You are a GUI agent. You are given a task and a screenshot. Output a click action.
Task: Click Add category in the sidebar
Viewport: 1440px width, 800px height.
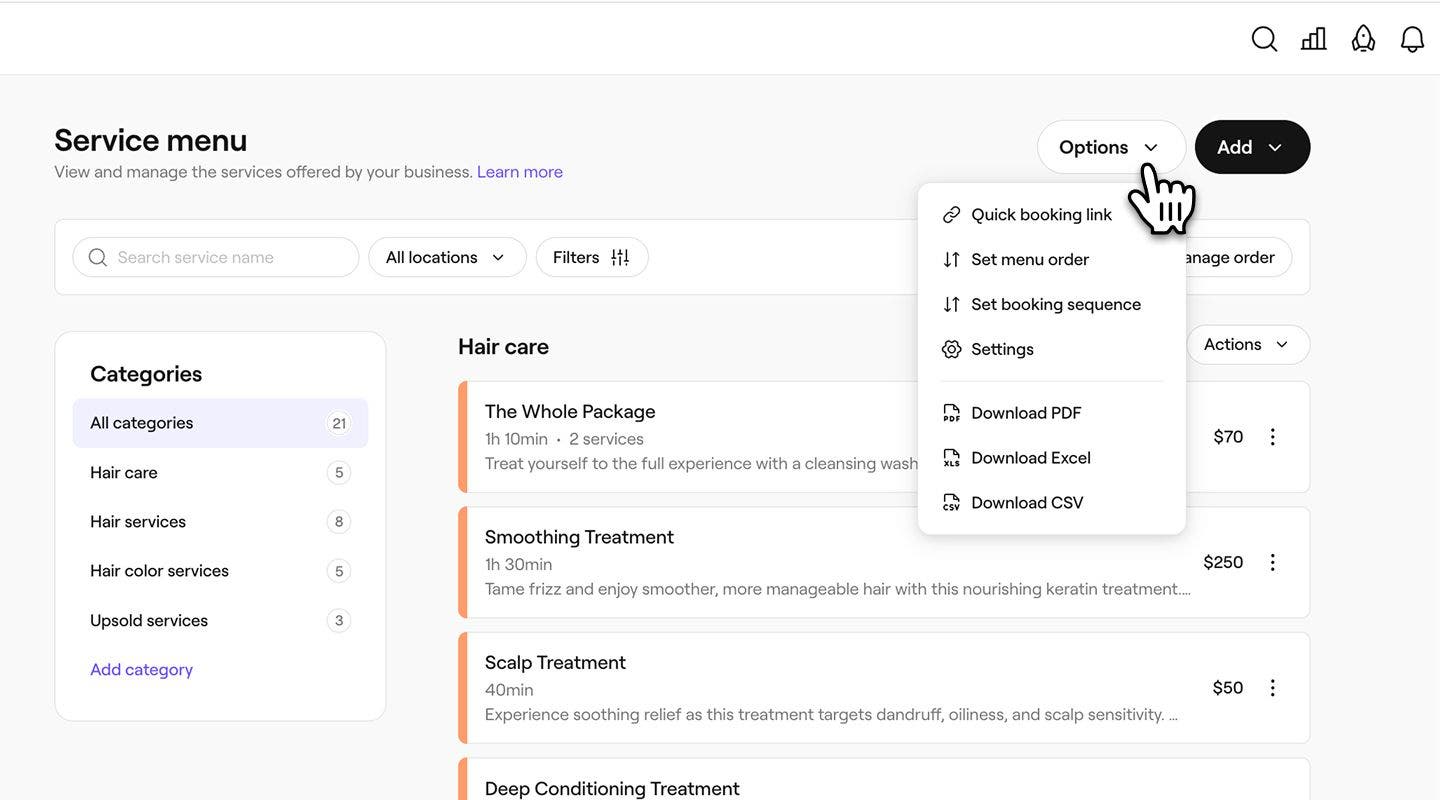click(x=141, y=667)
